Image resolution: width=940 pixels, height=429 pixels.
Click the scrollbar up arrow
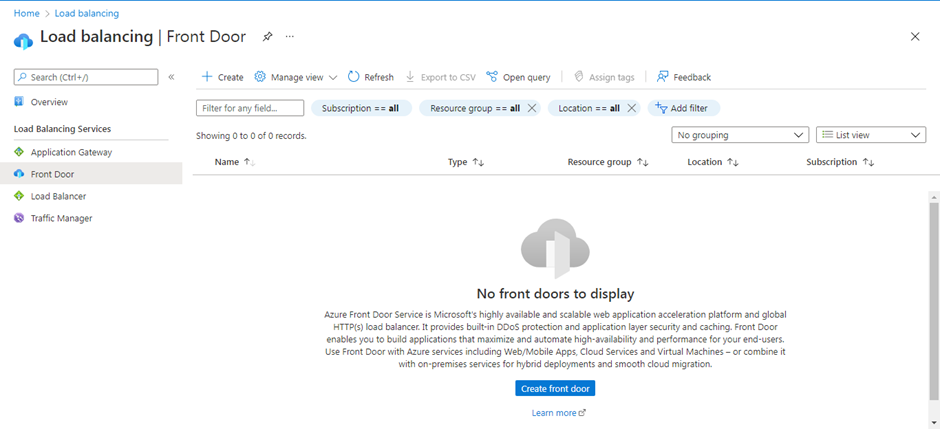(x=934, y=197)
